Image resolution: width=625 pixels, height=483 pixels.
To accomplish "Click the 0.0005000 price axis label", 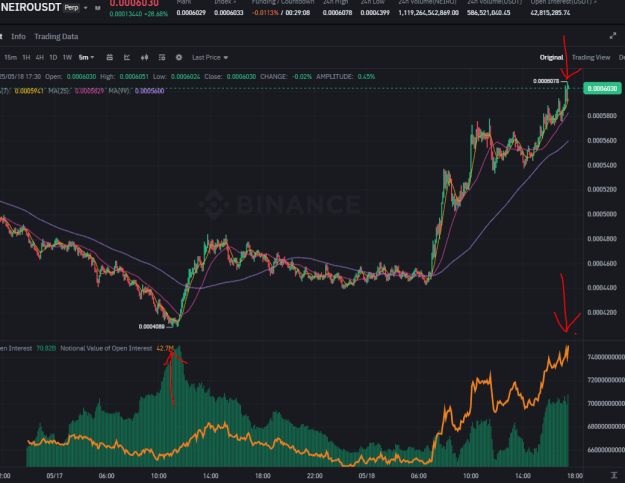I will pyautogui.click(x=602, y=214).
